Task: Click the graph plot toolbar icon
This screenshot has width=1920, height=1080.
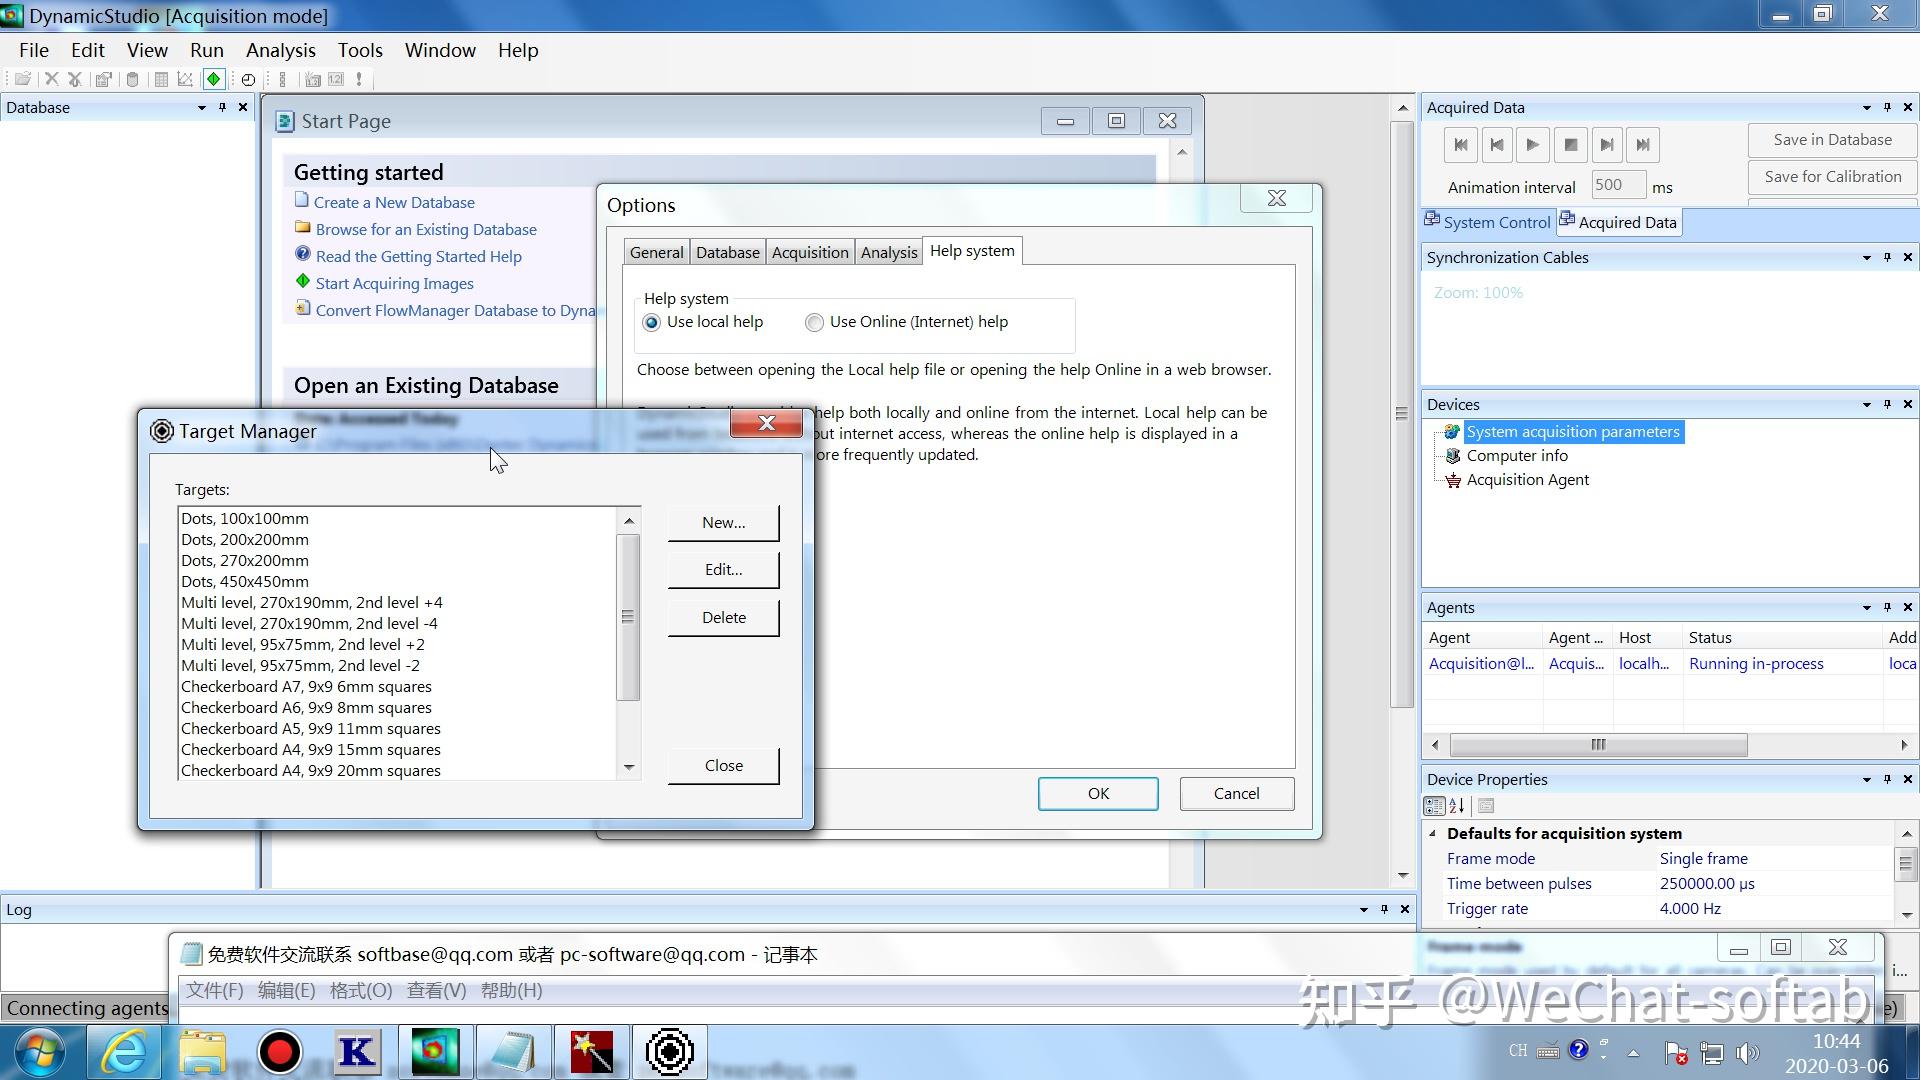Action: pos(185,79)
